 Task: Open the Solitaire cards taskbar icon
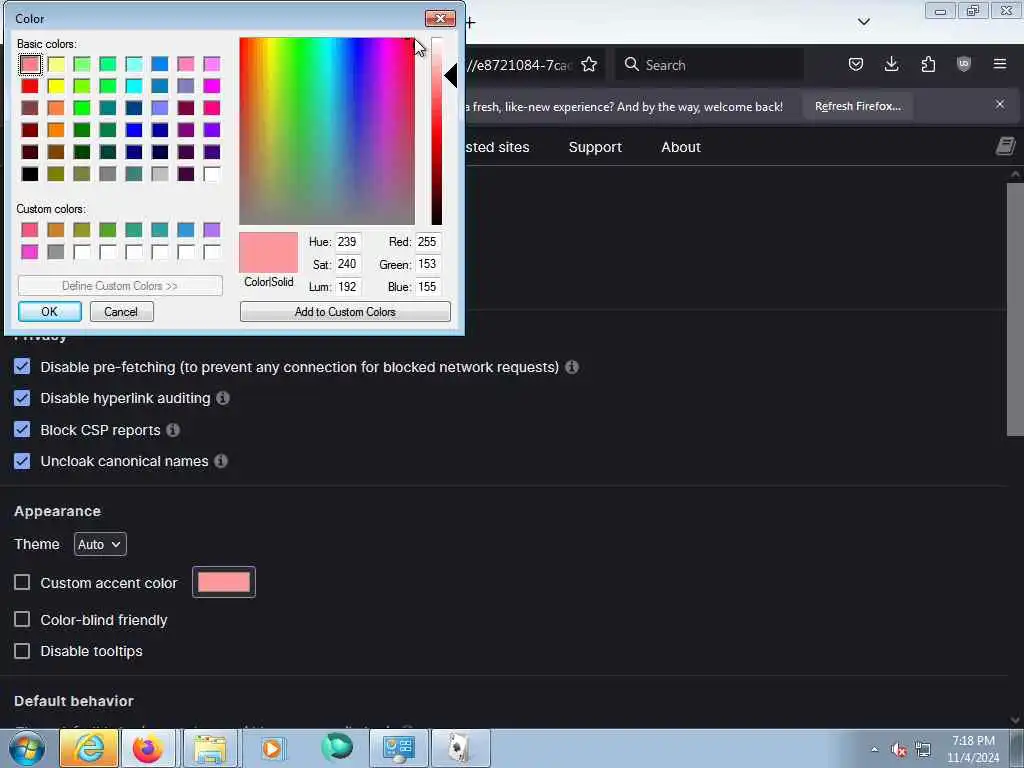460,748
